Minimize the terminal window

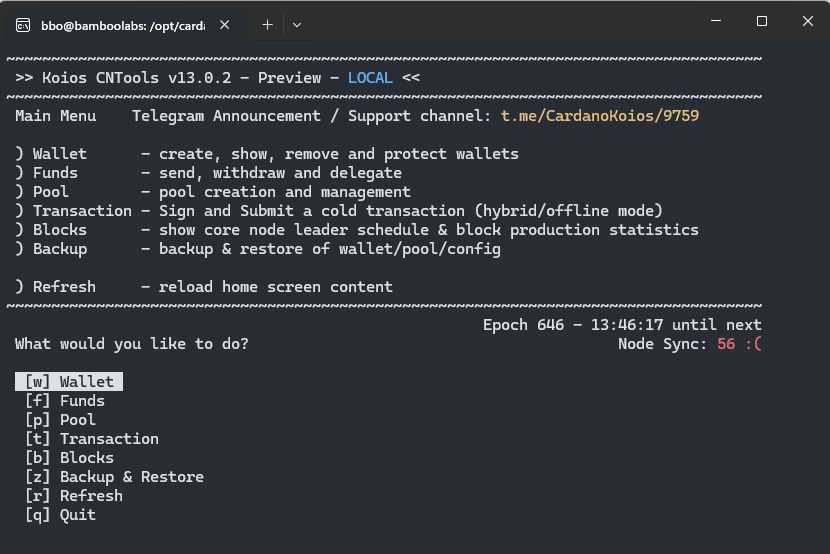[x=716, y=21]
